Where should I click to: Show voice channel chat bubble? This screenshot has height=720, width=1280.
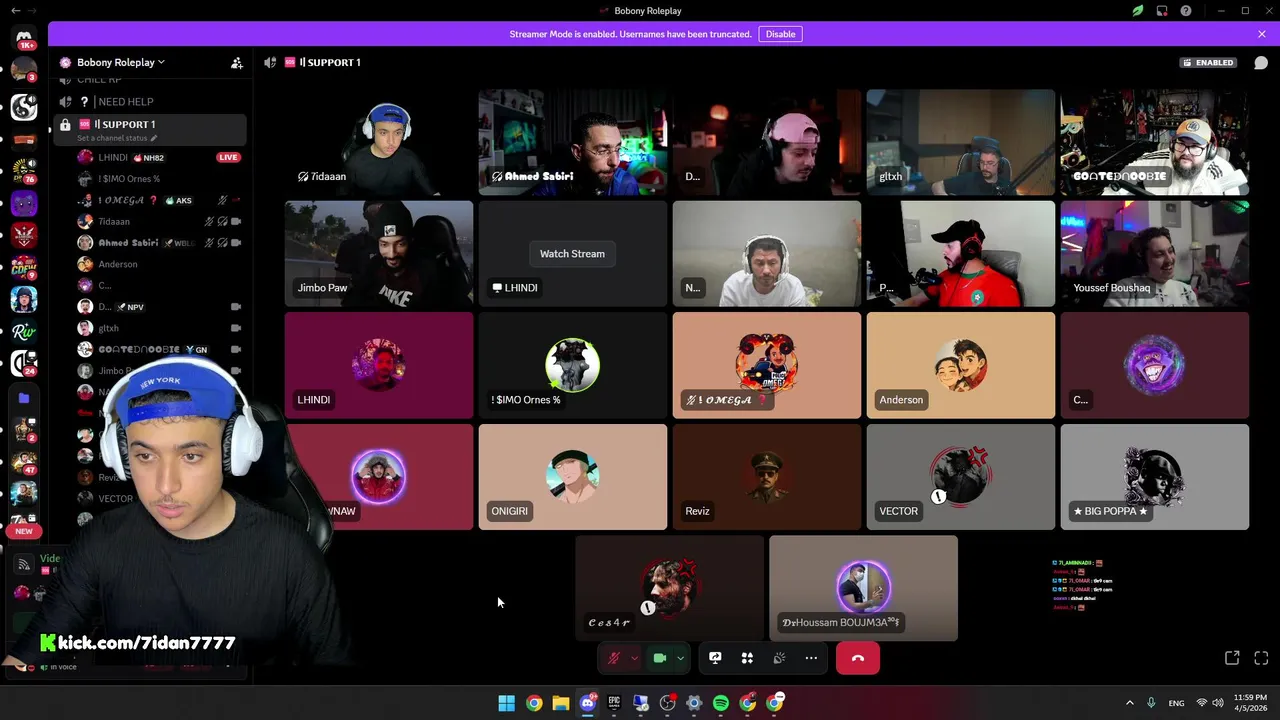point(1261,62)
